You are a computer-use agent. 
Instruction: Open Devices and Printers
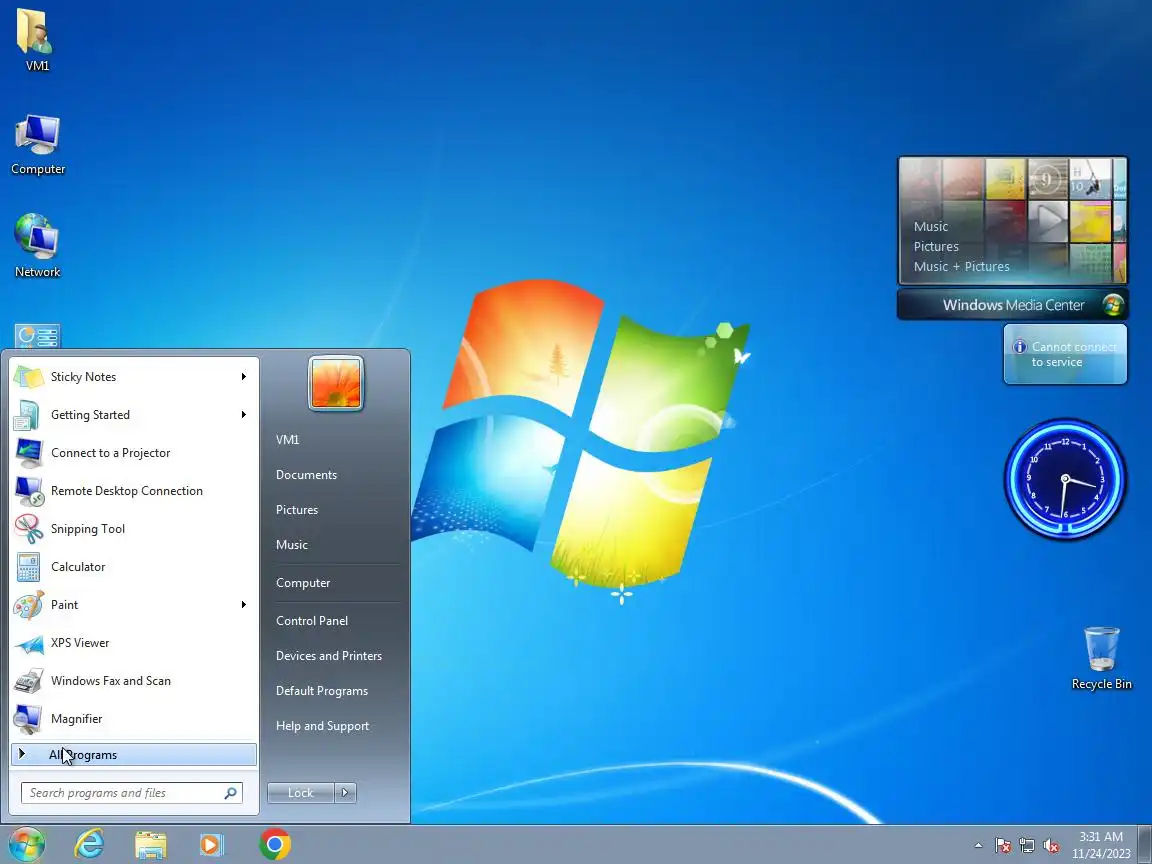[329, 656]
